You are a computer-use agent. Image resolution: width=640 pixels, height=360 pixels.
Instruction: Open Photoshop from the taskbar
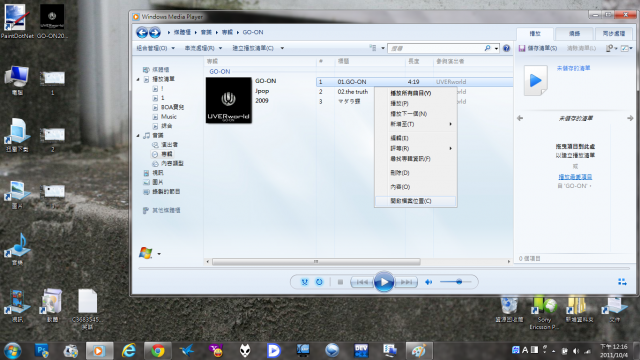[42, 351]
